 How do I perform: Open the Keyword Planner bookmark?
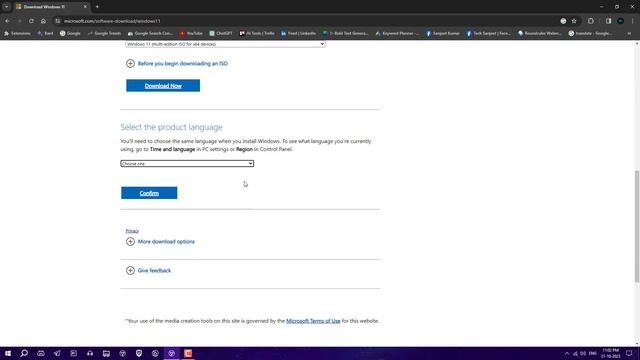click(x=397, y=33)
